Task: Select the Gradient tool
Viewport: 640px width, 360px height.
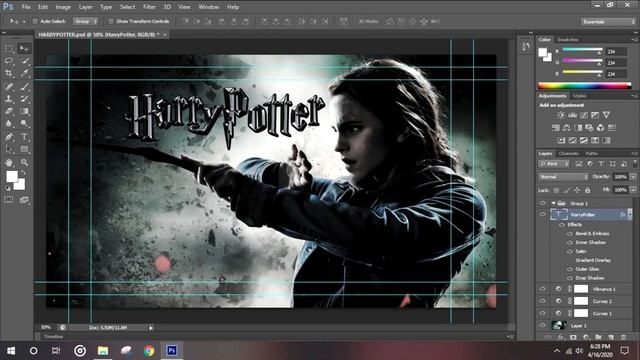Action: coord(24,111)
